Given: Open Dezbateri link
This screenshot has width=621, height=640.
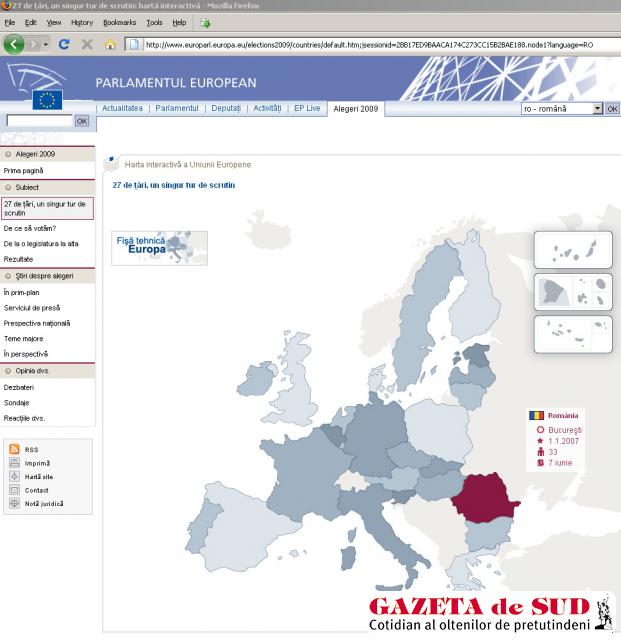Looking at the screenshot, I should (19, 387).
